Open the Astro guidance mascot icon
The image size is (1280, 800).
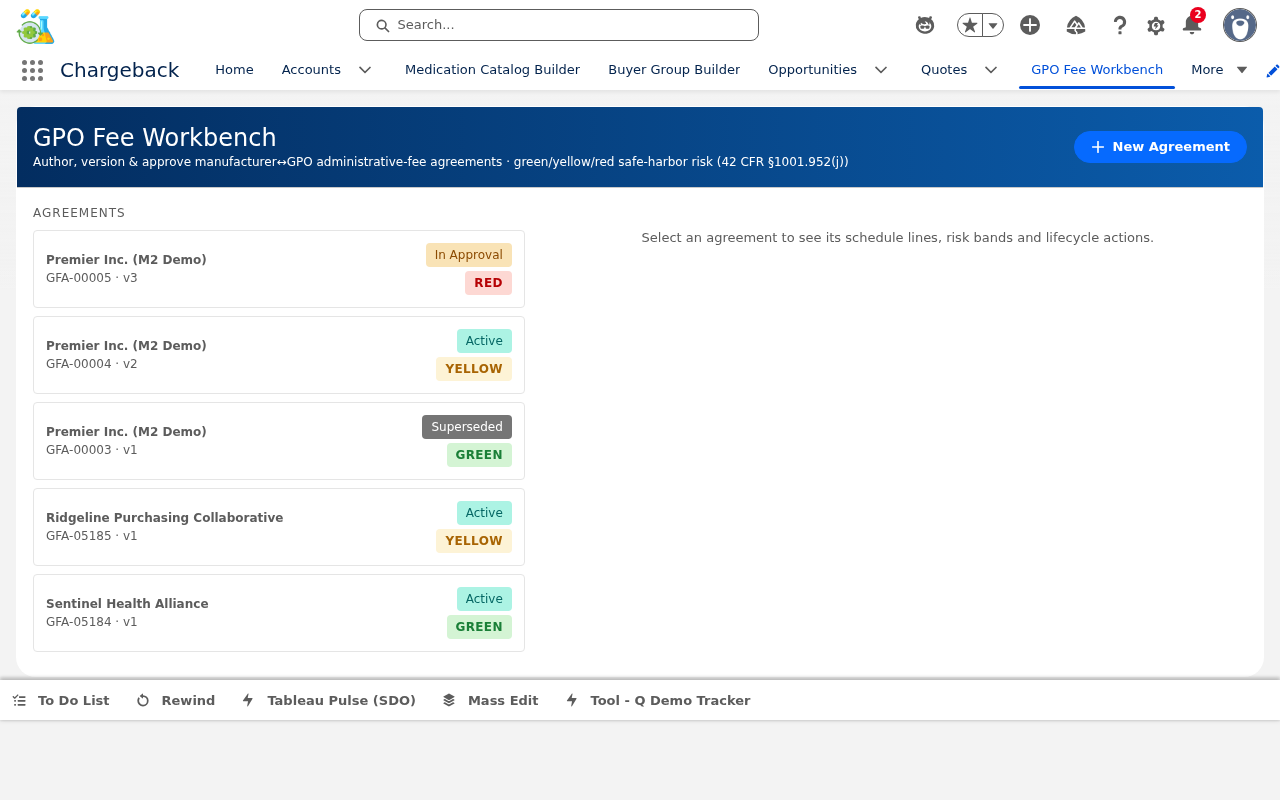[925, 25]
